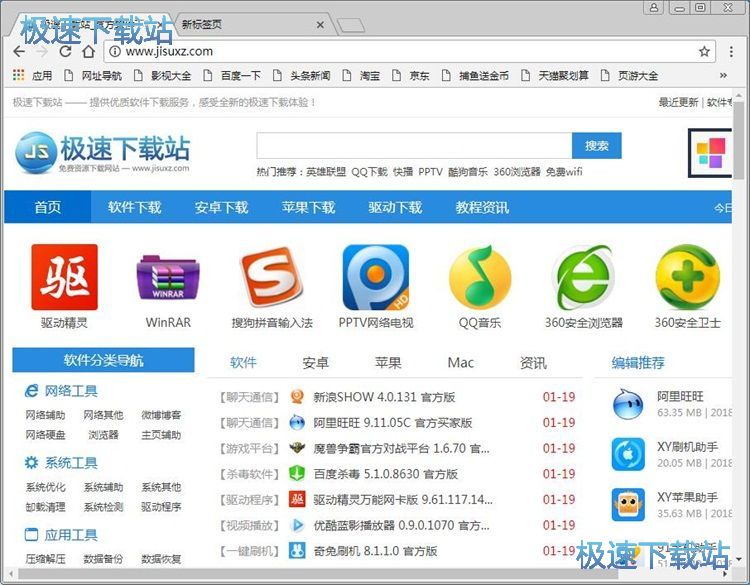
Task: Open the 360安全浏览器 icon
Action: click(583, 277)
